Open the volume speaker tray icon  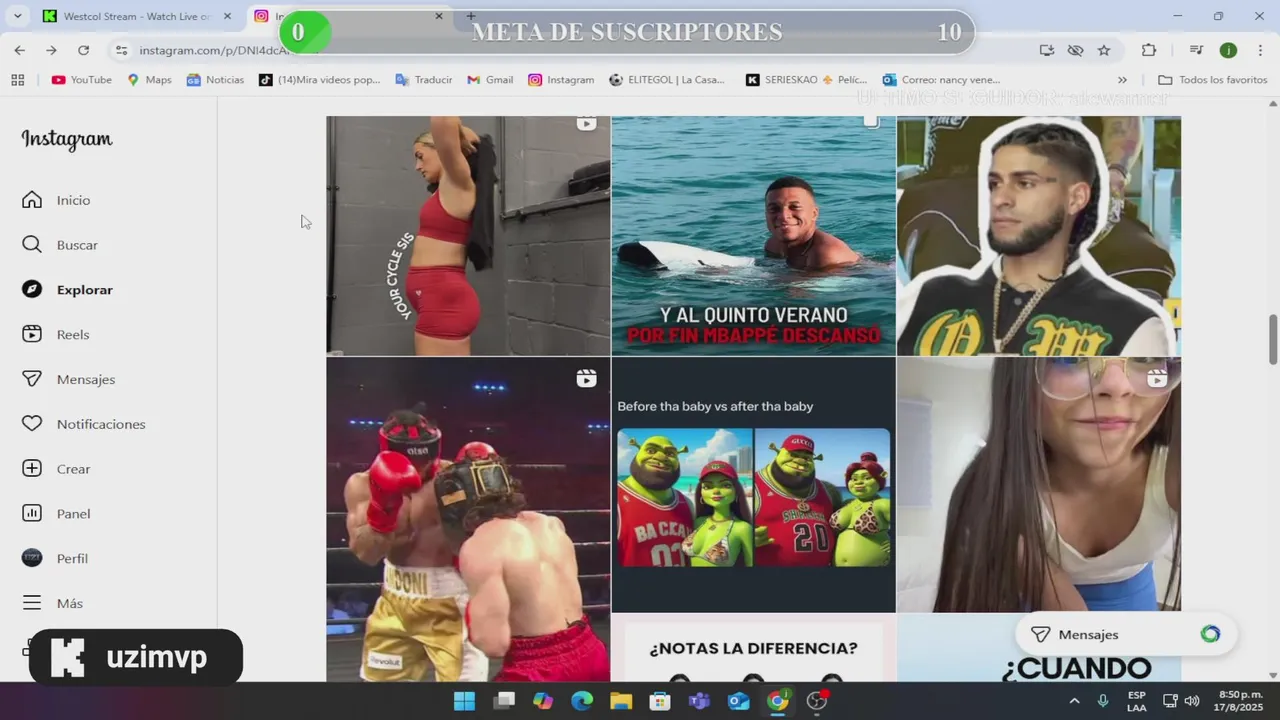(x=1191, y=701)
